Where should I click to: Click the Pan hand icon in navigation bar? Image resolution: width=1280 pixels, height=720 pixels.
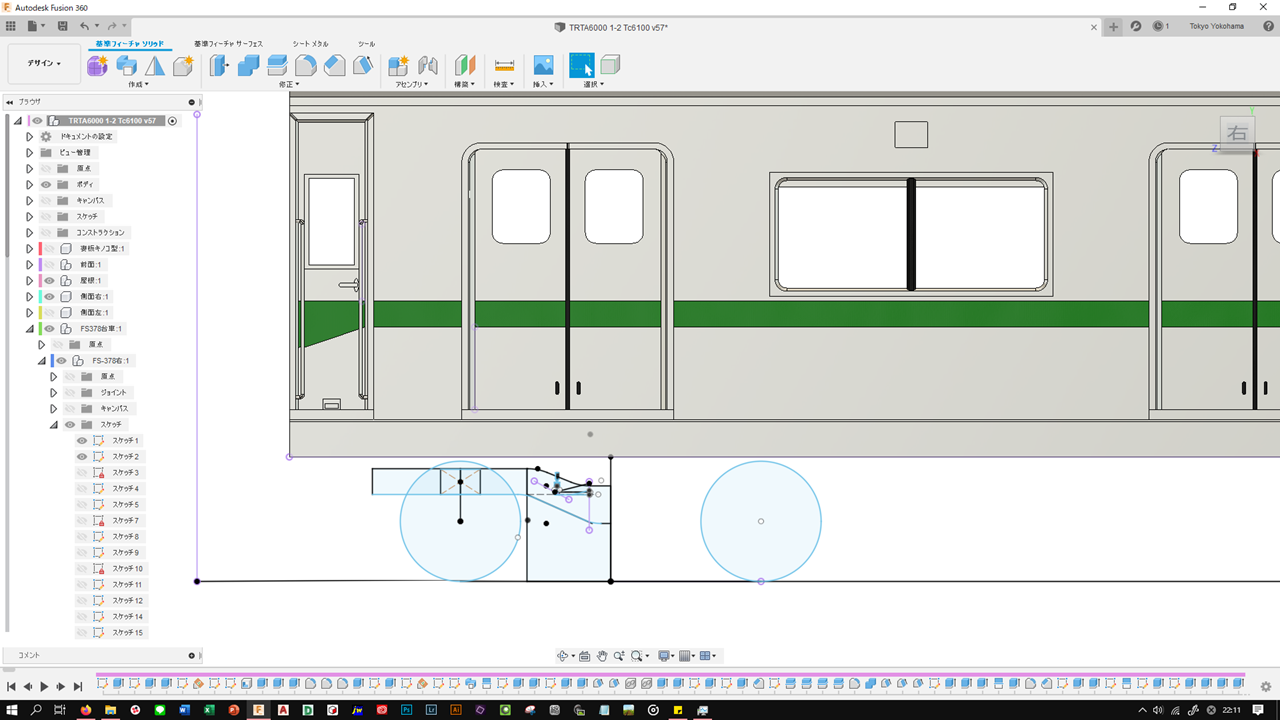(x=602, y=656)
